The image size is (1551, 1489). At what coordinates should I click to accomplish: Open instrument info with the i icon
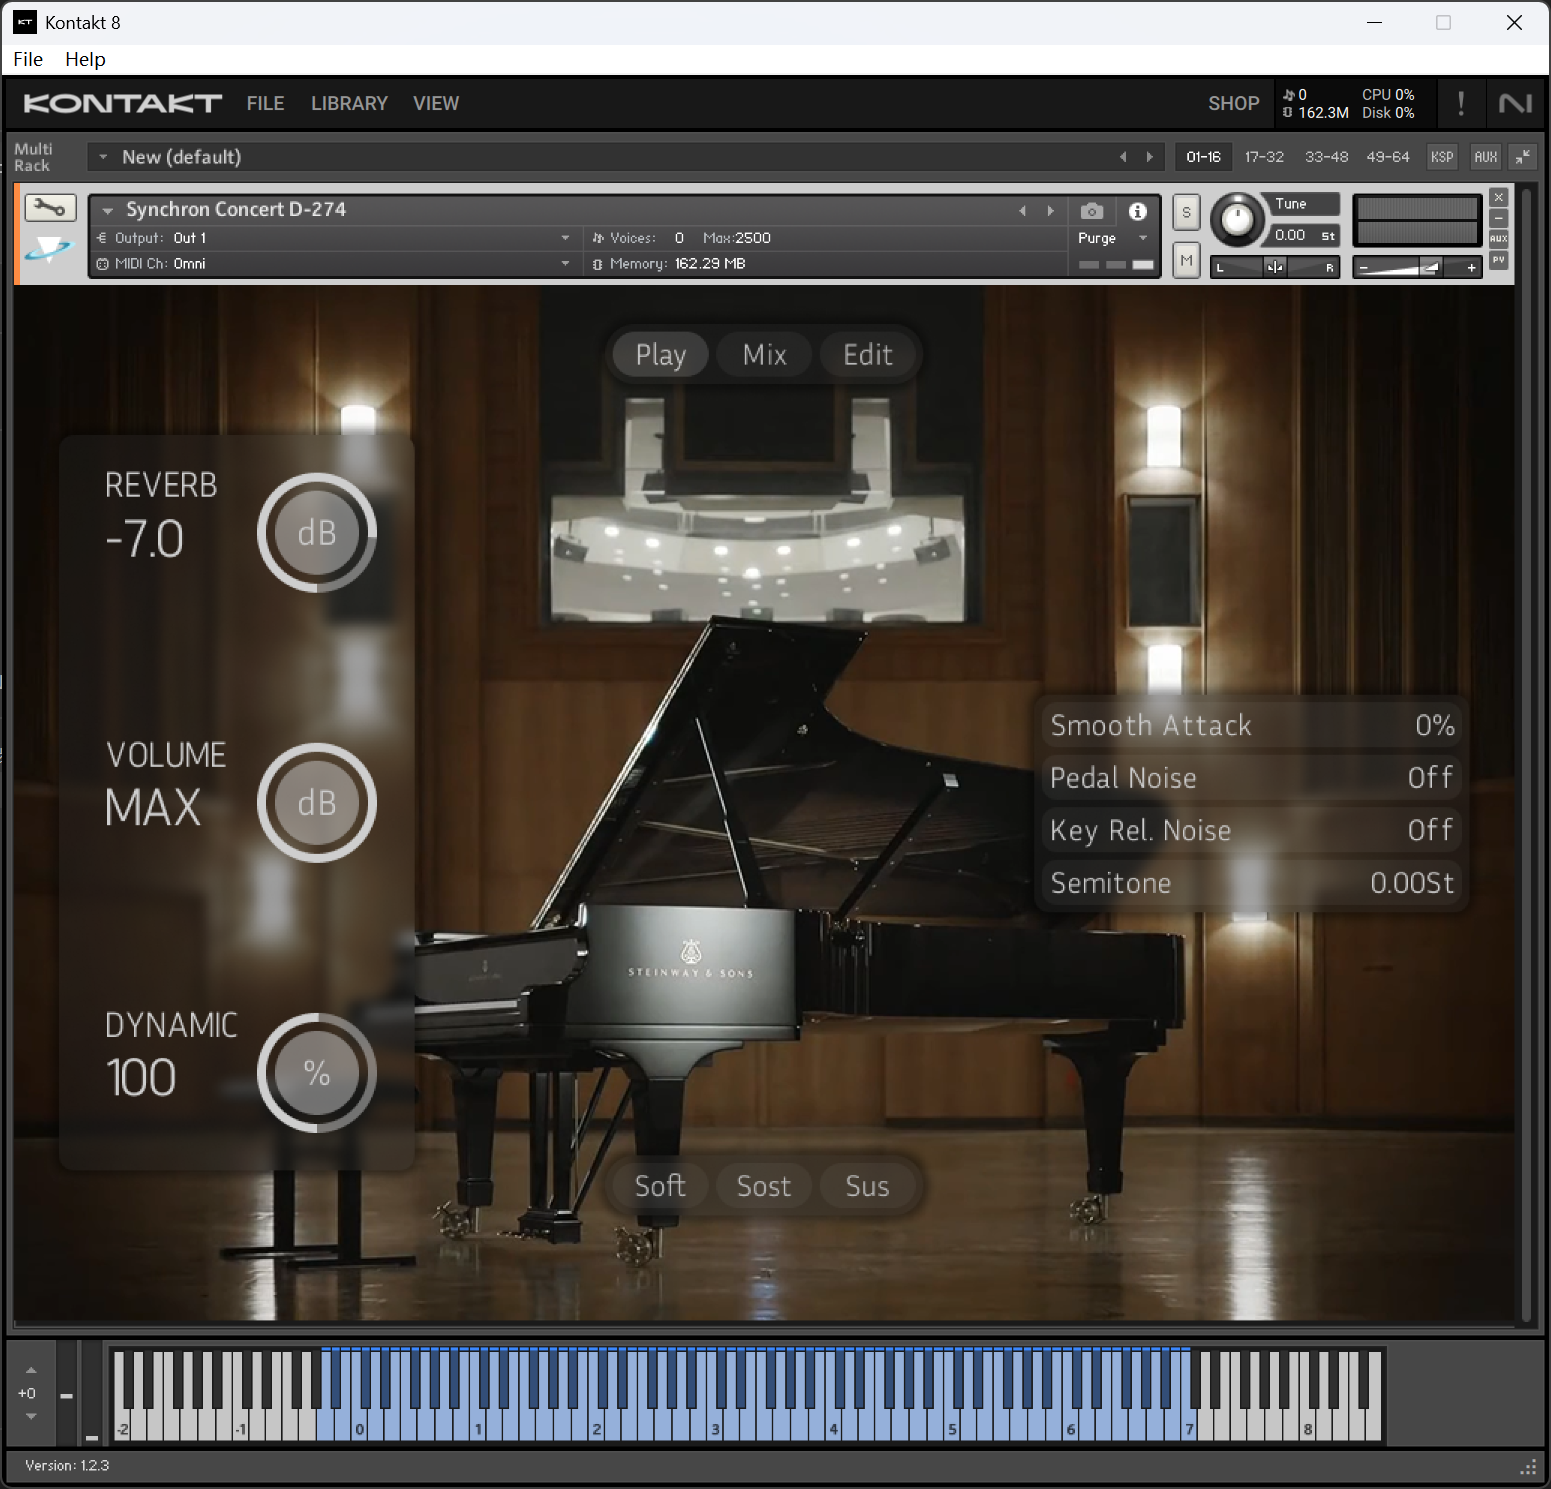(1137, 211)
